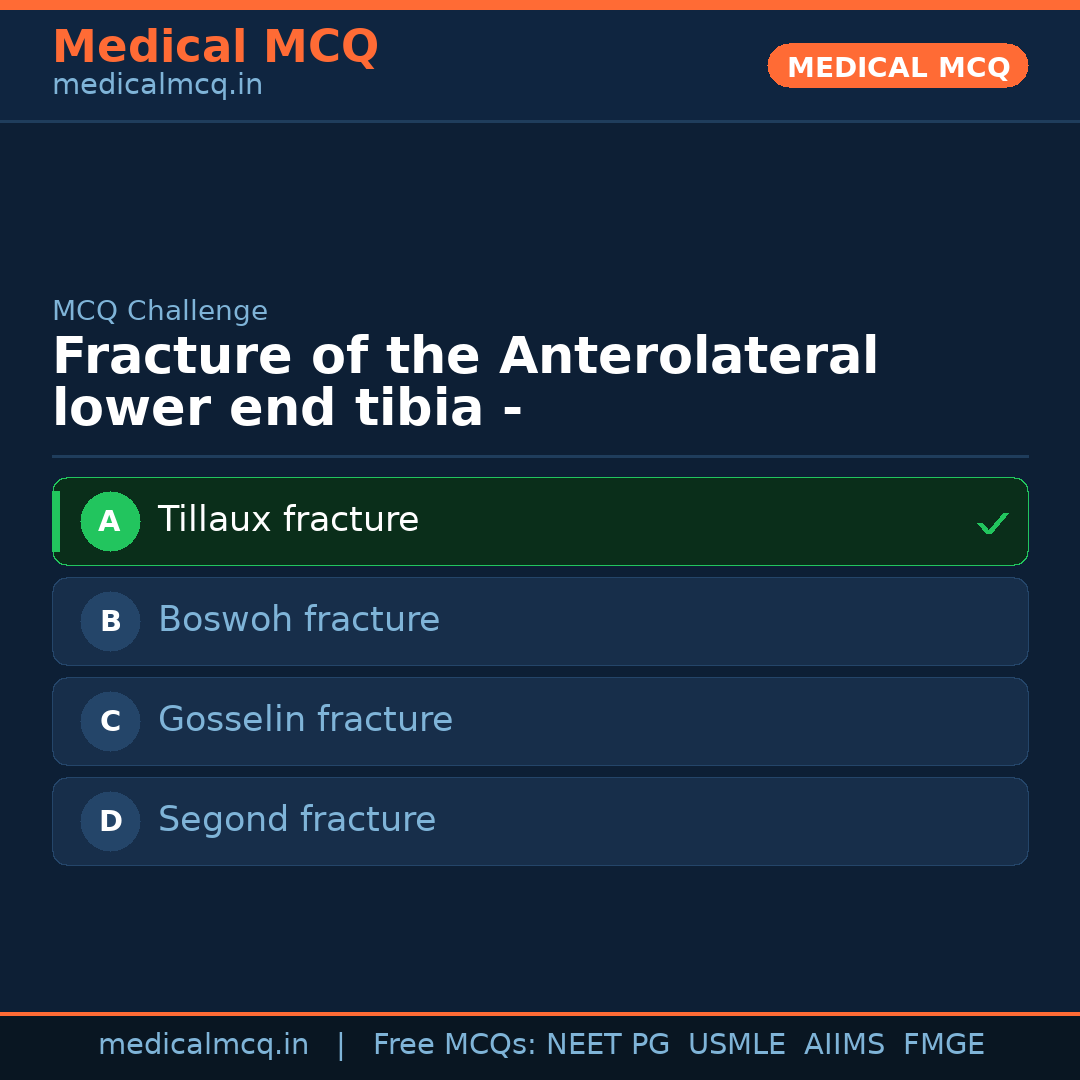Visit medicalmcq.in link below the header title
1080x1080 pixels.
pyautogui.click(x=157, y=85)
